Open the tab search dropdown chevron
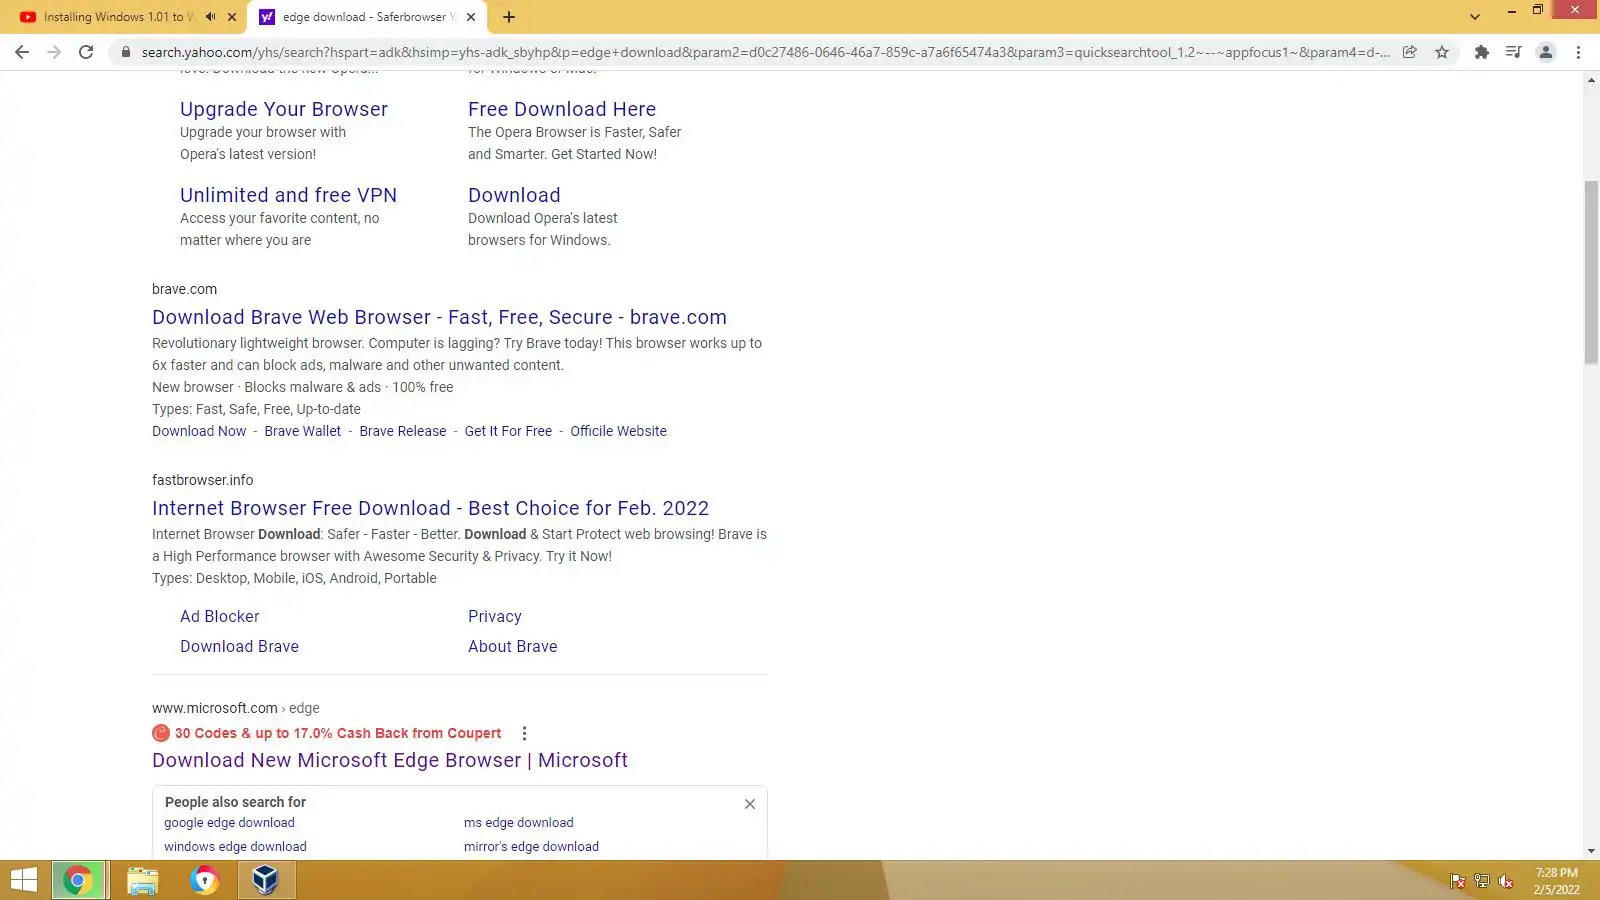The width and height of the screenshot is (1600, 900). pyautogui.click(x=1475, y=17)
